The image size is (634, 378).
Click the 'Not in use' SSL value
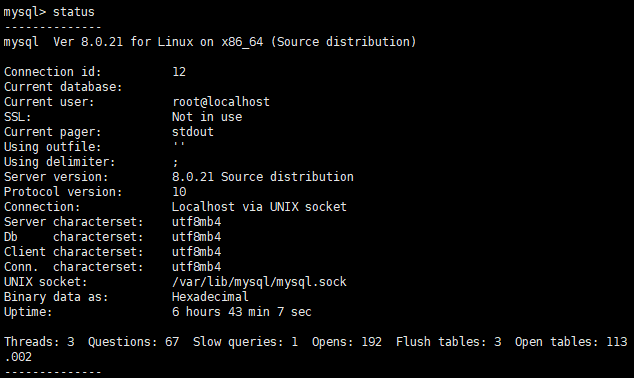(207, 117)
